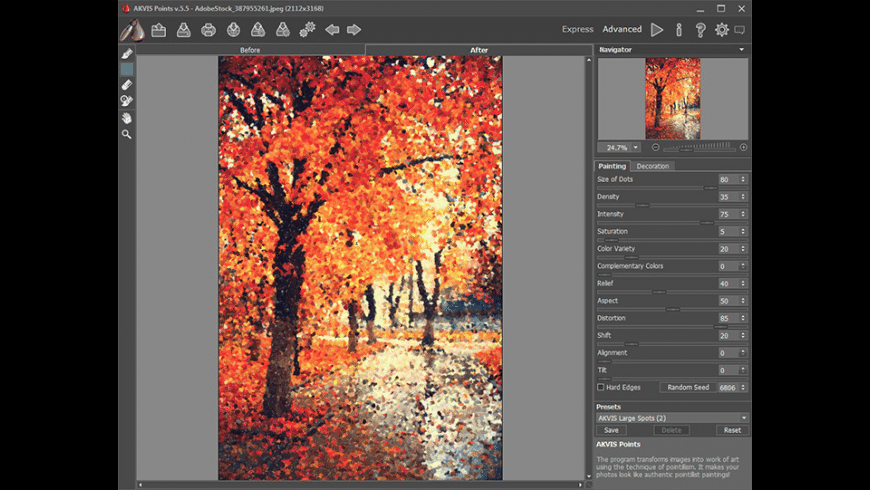Image resolution: width=870 pixels, height=490 pixels.
Task: Enable the Hard Edges checkbox
Action: [601, 387]
